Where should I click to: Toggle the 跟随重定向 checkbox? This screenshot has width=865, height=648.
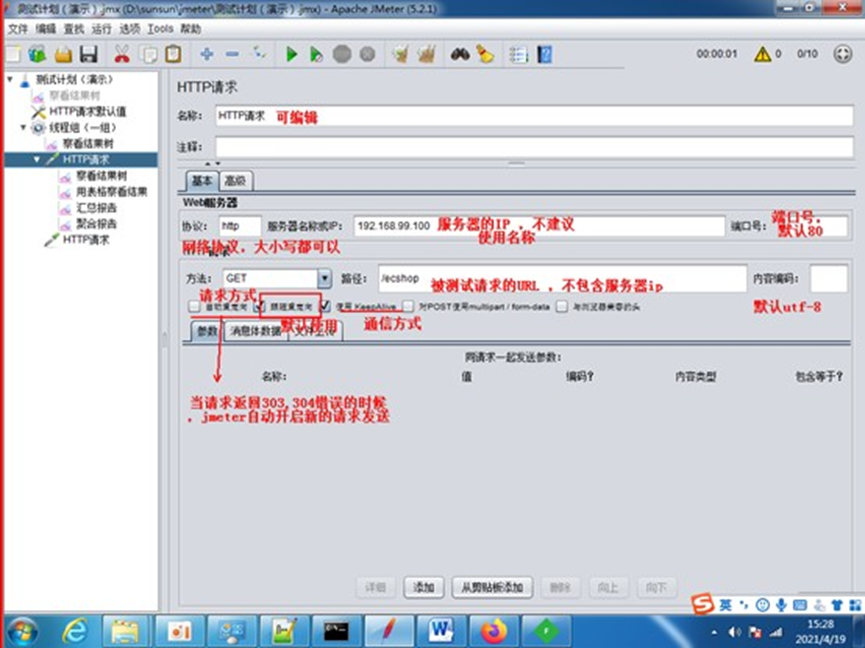[259, 306]
